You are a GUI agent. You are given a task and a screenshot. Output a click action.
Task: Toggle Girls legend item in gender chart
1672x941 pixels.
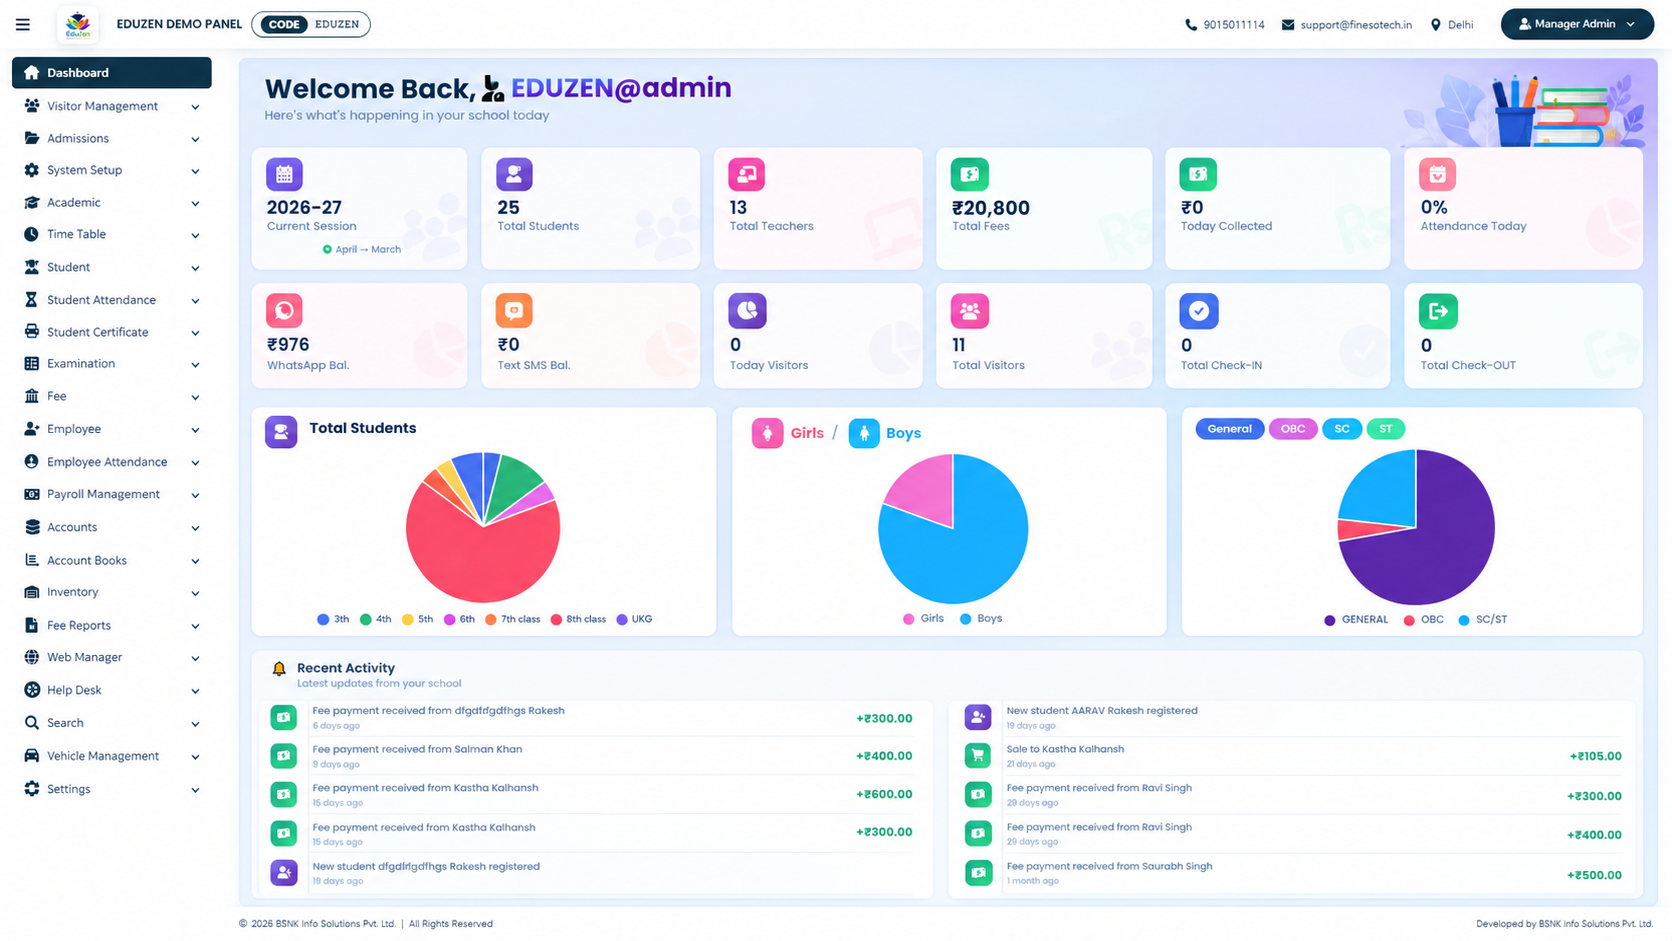[x=923, y=619]
